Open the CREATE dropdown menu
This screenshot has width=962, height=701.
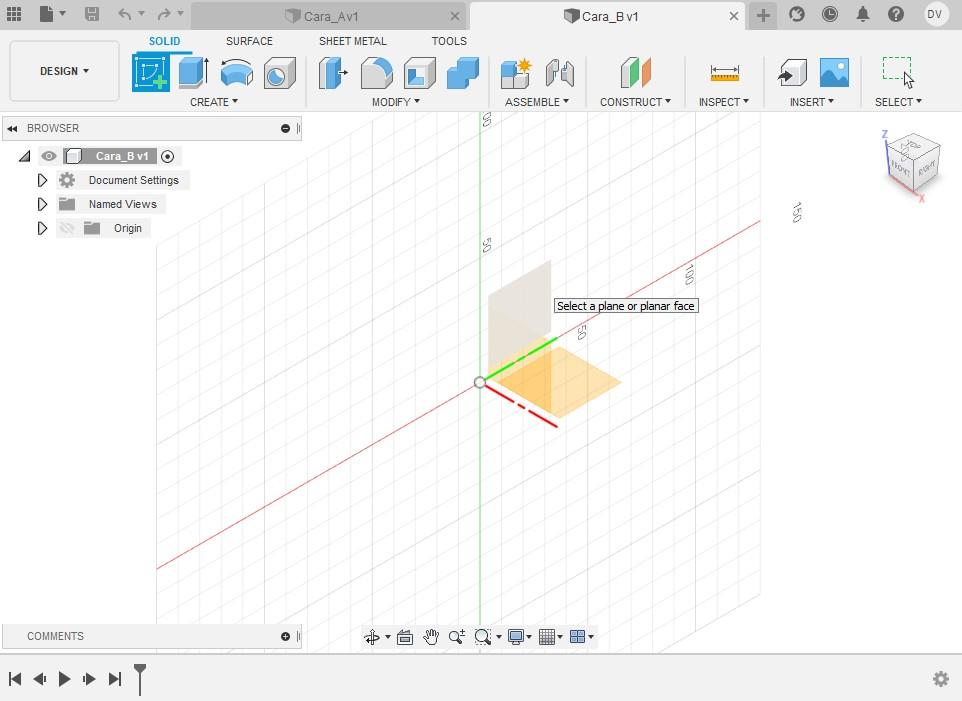coord(214,102)
